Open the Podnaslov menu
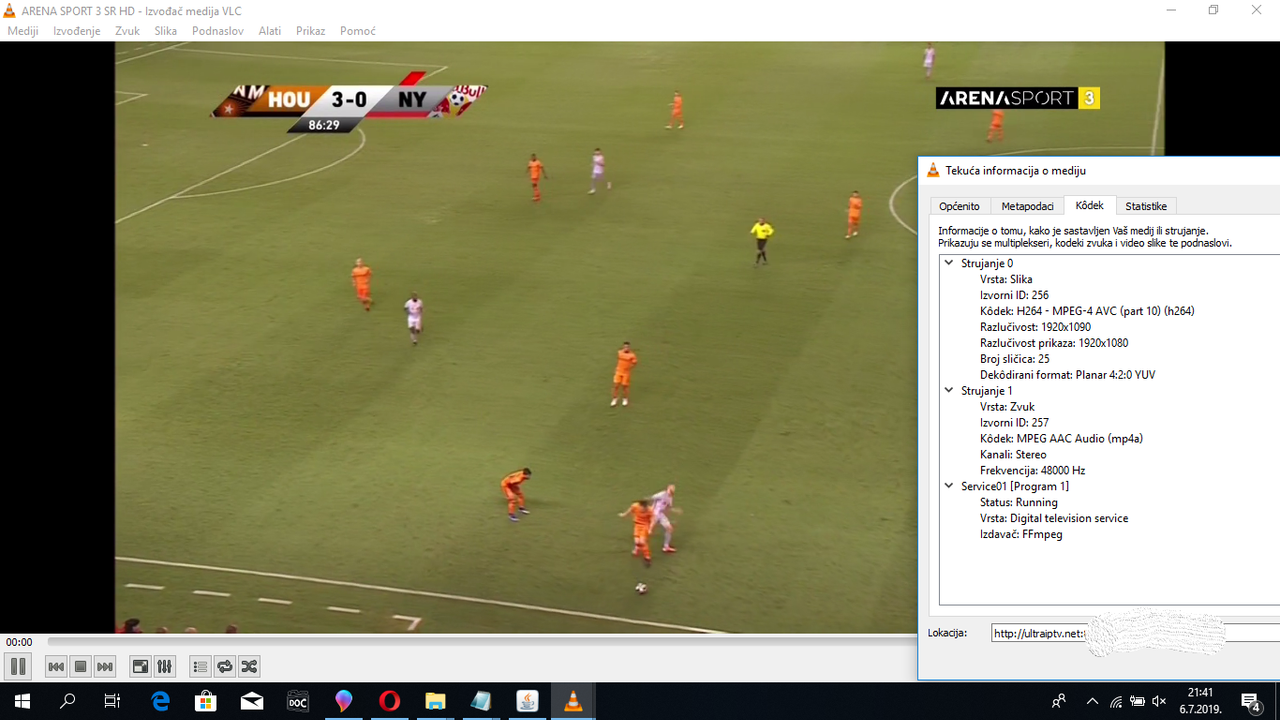The width and height of the screenshot is (1280, 720). (x=217, y=31)
